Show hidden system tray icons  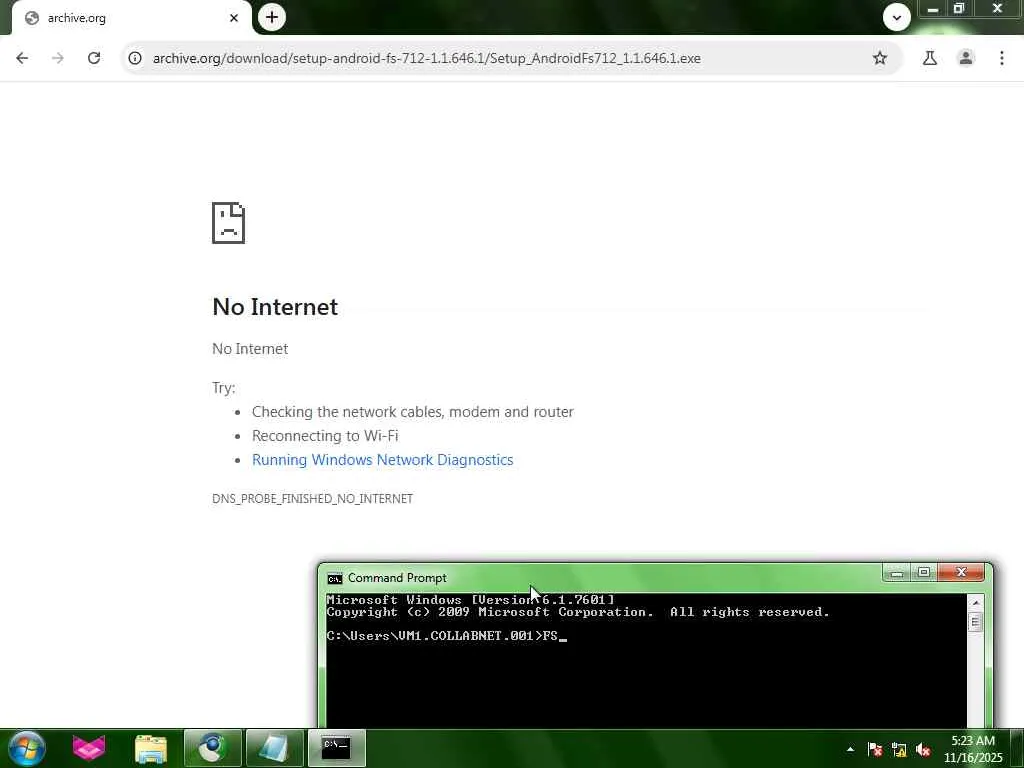(850, 749)
